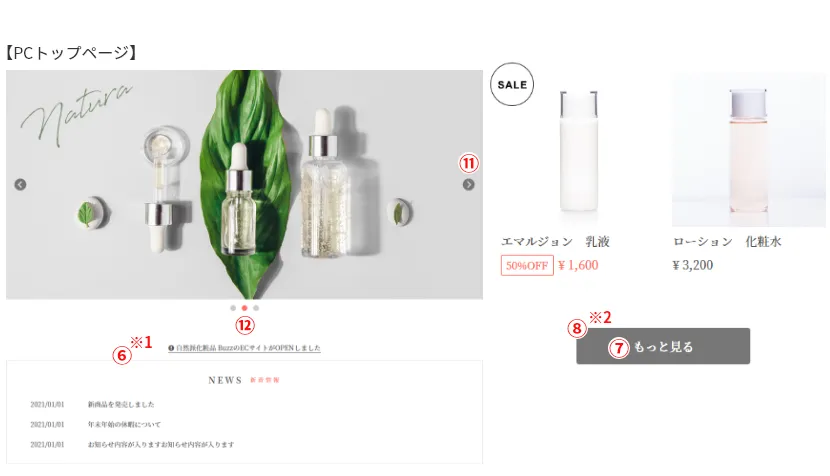This screenshot has width=830, height=476.
Task: Open news item 年末年始の休暇について
Action: click(x=124, y=424)
